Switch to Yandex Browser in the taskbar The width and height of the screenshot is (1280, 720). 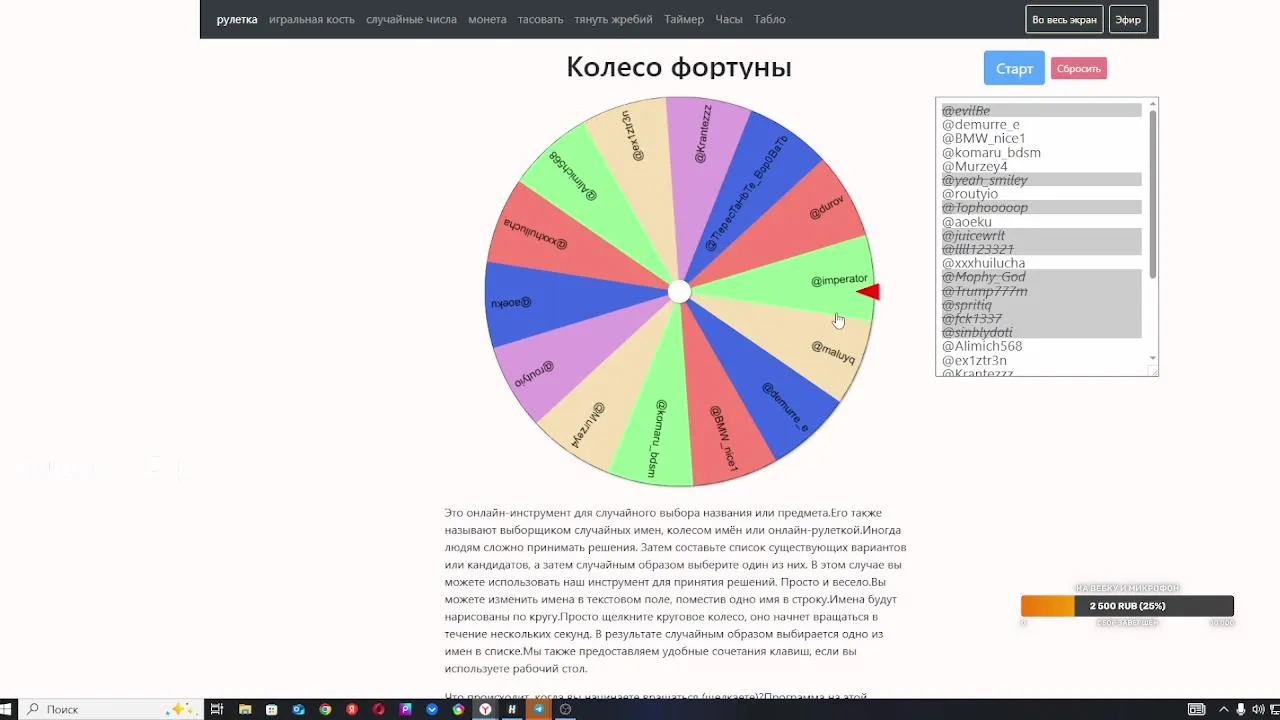pos(485,709)
